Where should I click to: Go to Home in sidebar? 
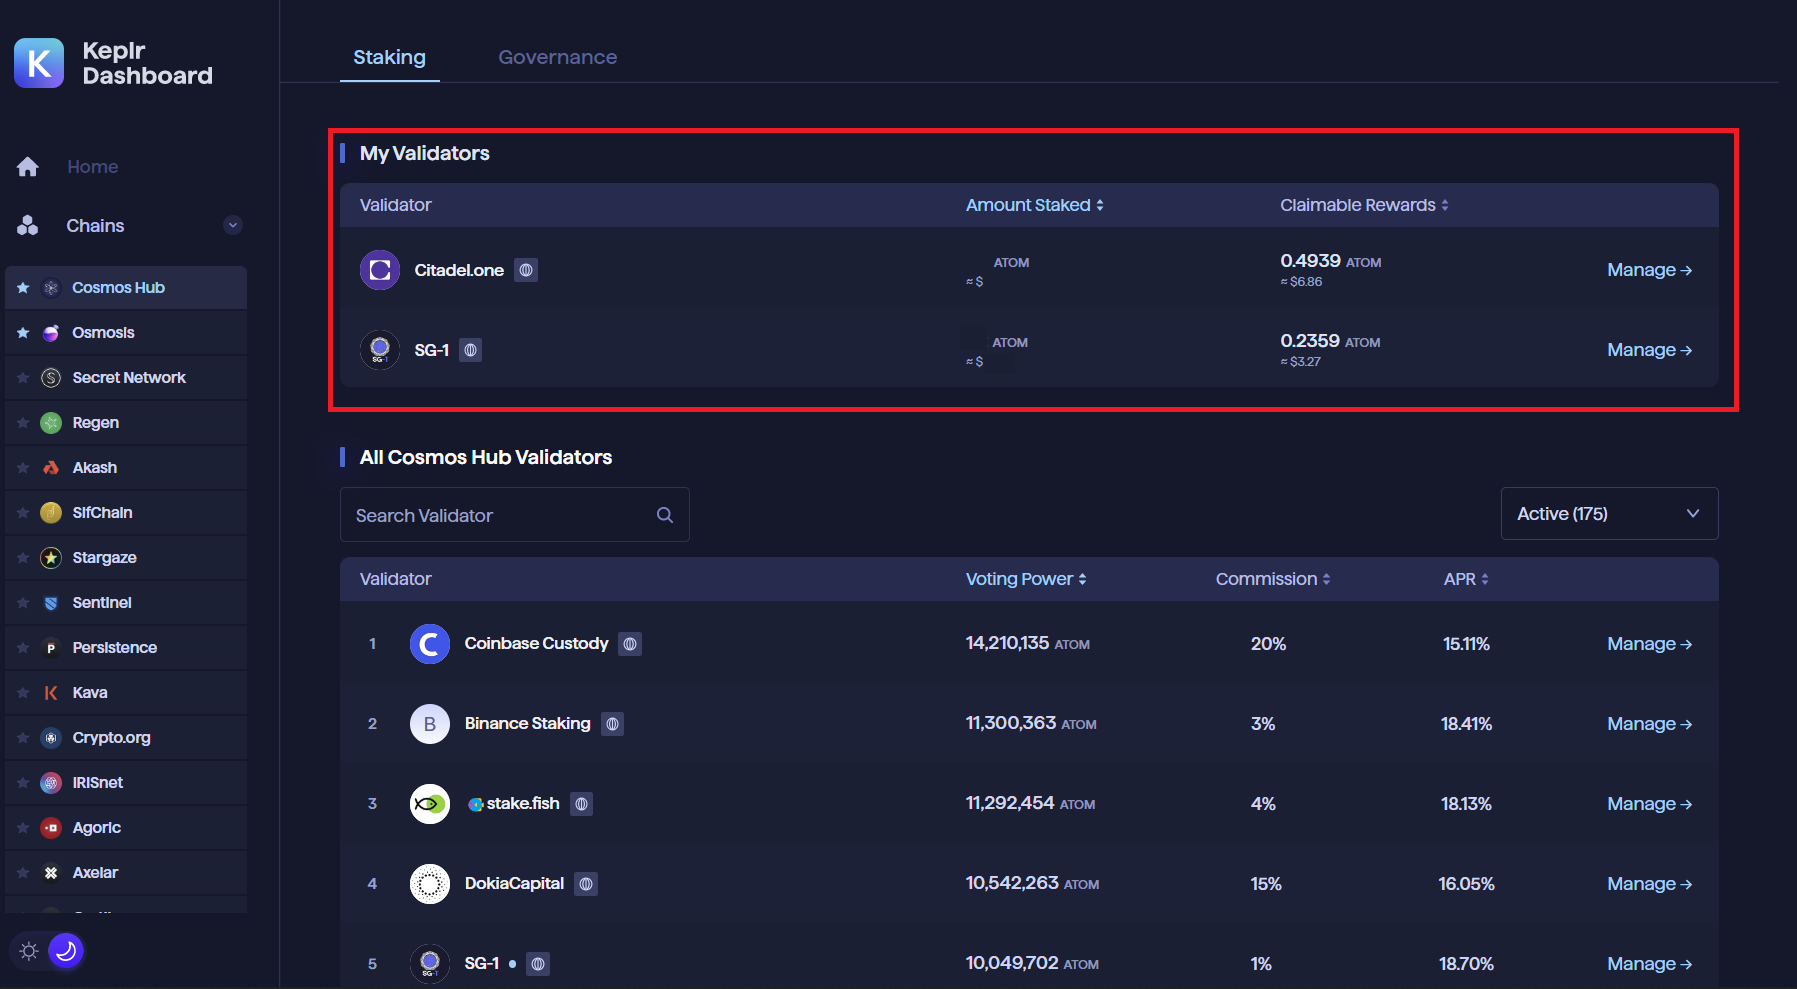click(x=92, y=167)
